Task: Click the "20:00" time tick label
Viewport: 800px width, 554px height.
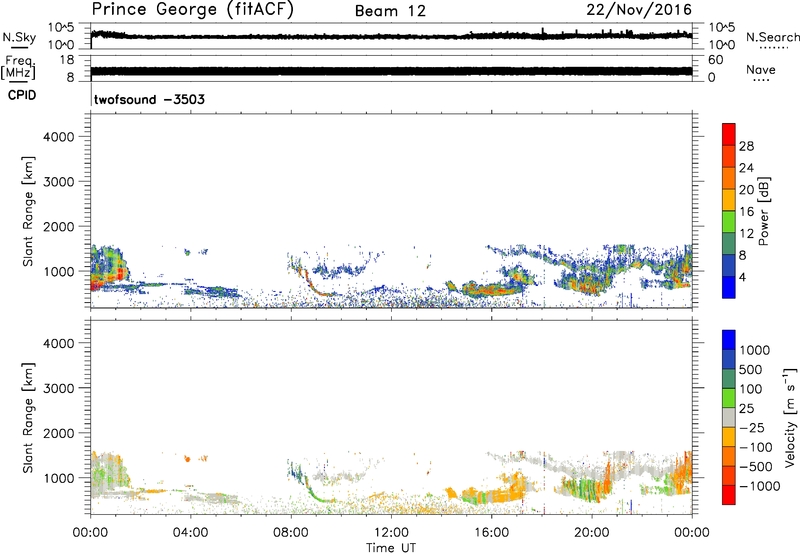Action: tap(592, 533)
